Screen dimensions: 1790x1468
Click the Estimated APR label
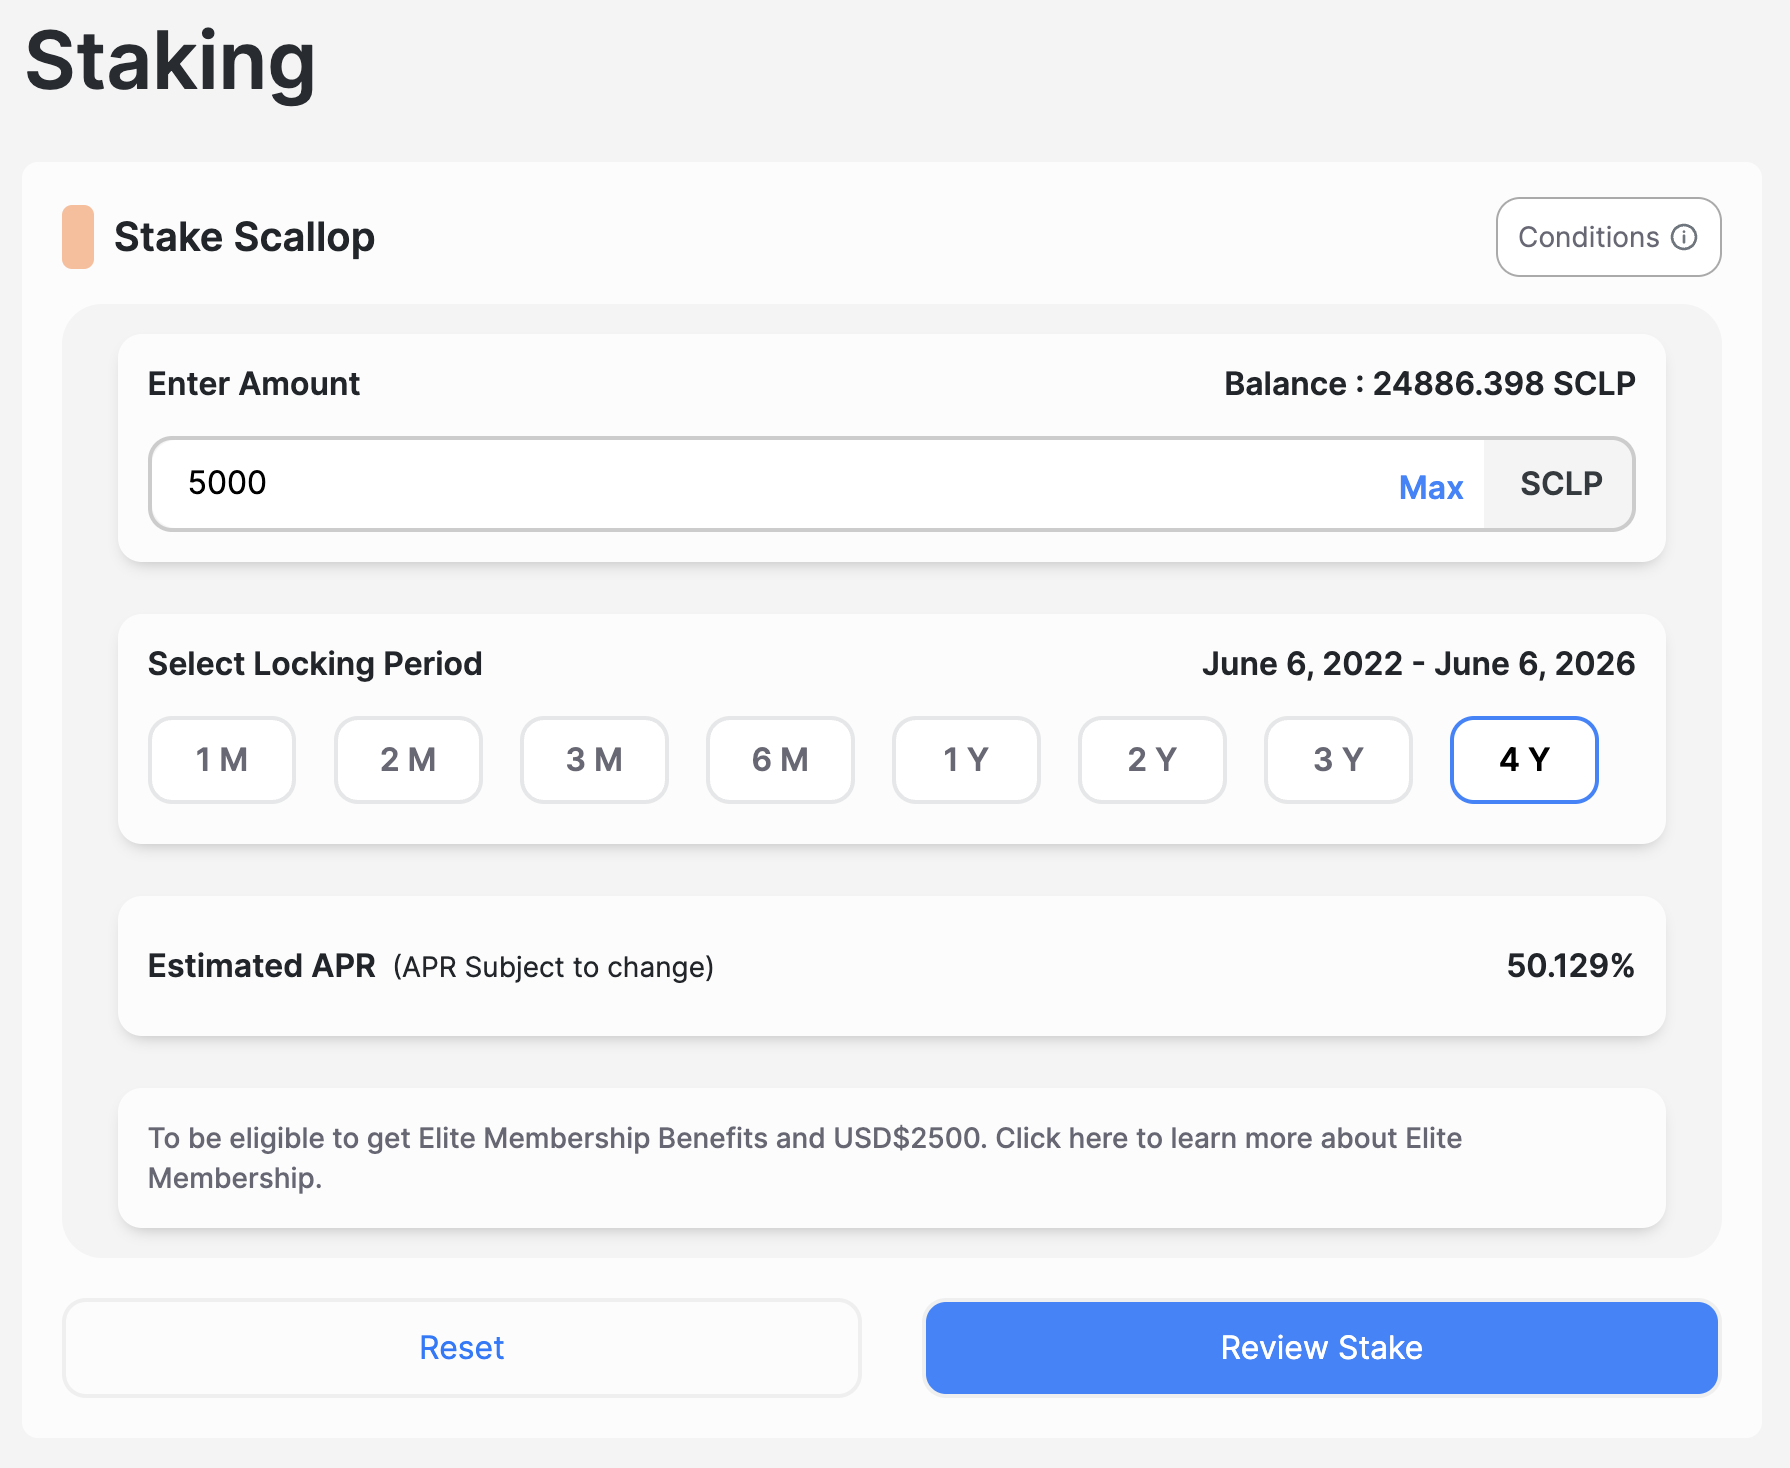coord(261,966)
